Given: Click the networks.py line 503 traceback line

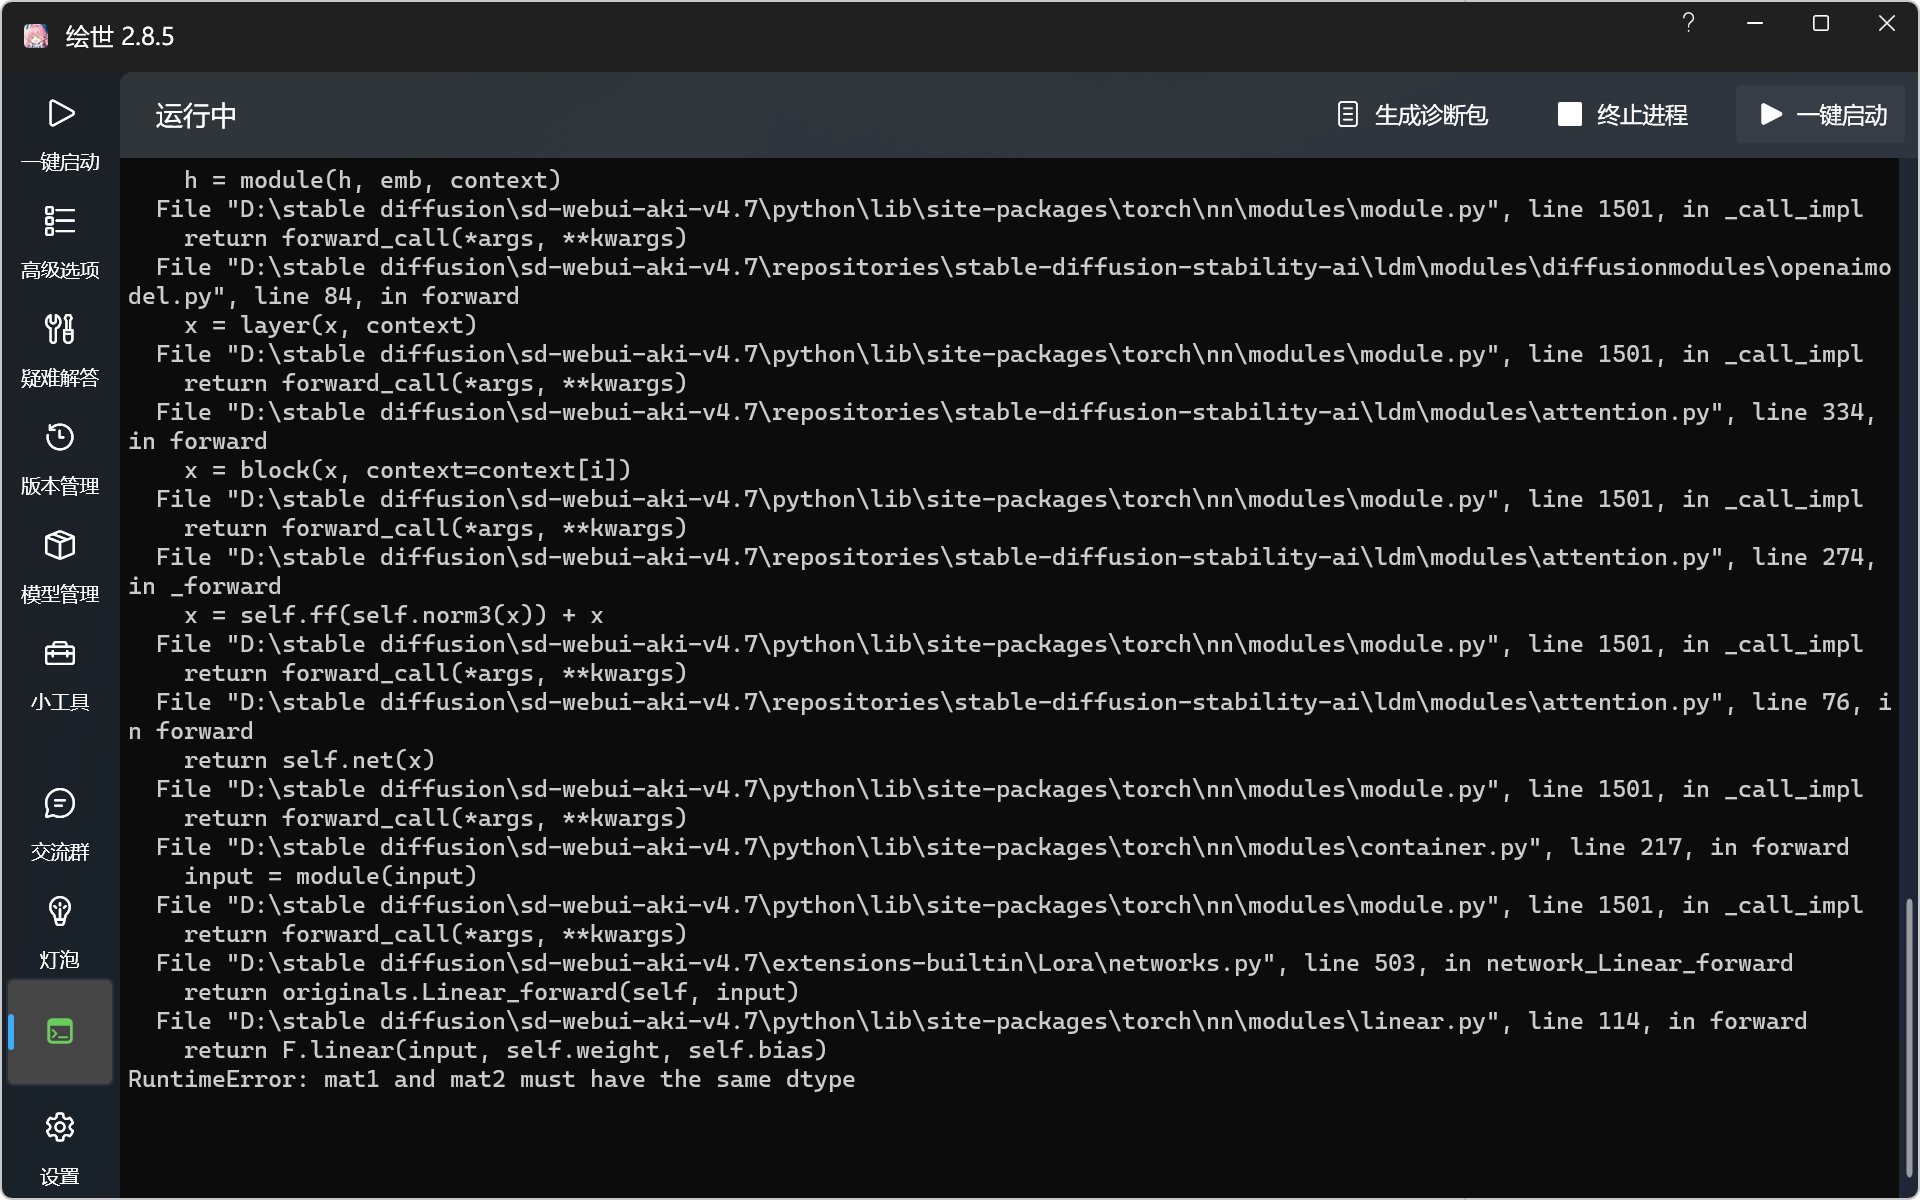Looking at the screenshot, I should coord(974,963).
